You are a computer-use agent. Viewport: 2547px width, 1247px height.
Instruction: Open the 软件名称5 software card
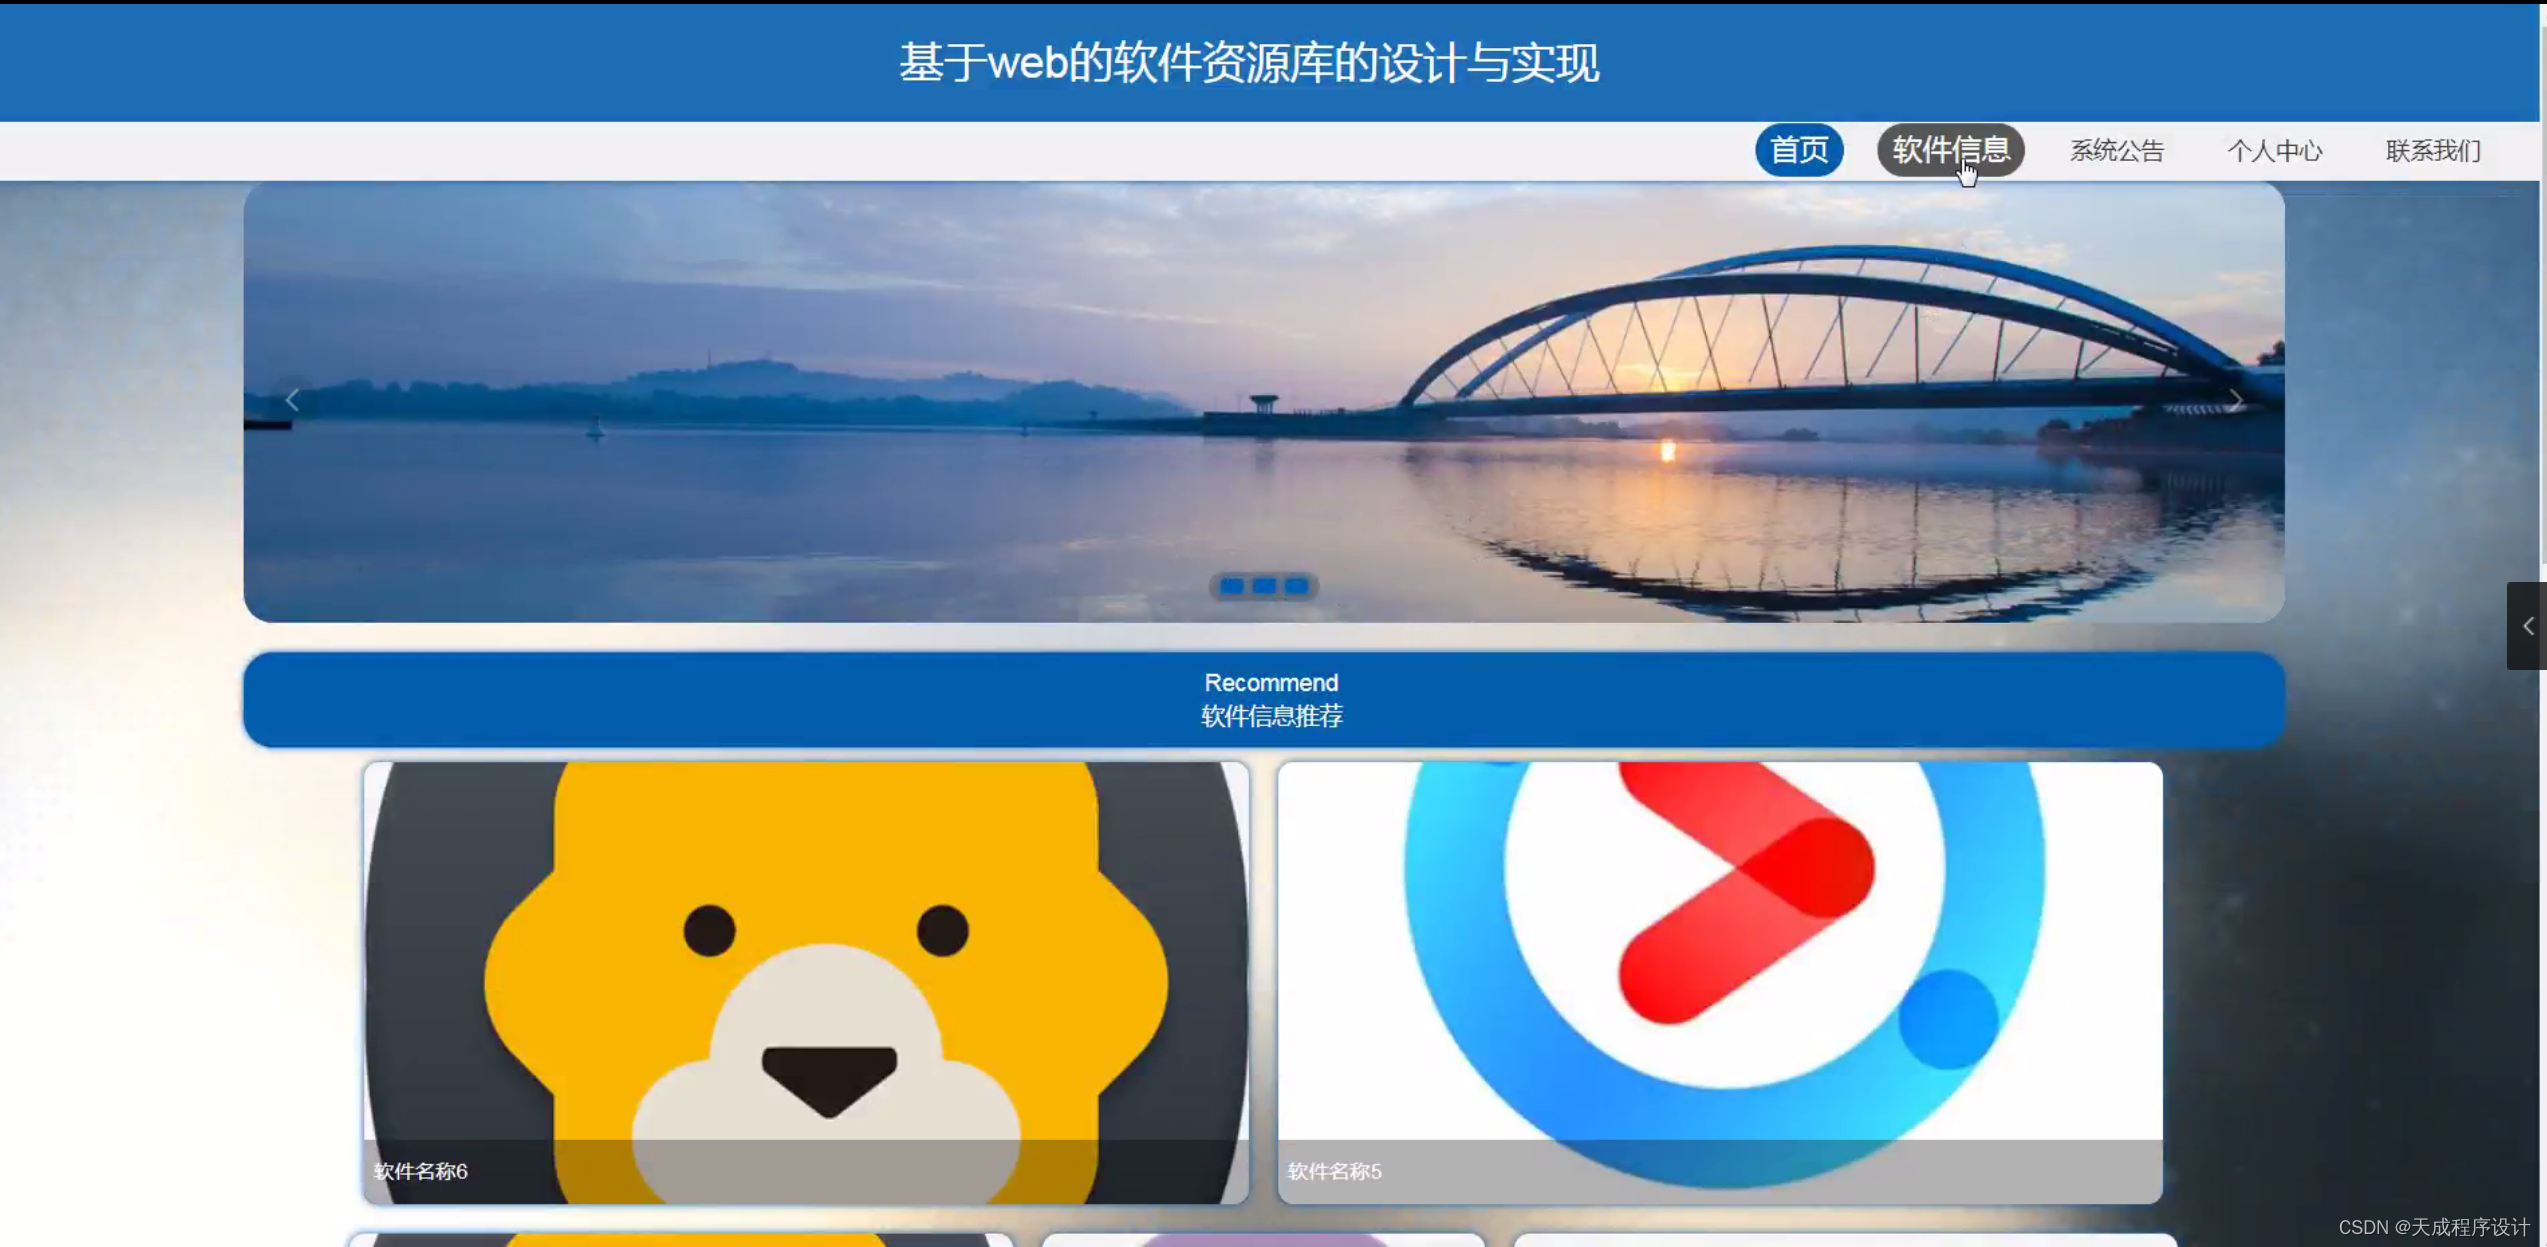click(x=1720, y=982)
